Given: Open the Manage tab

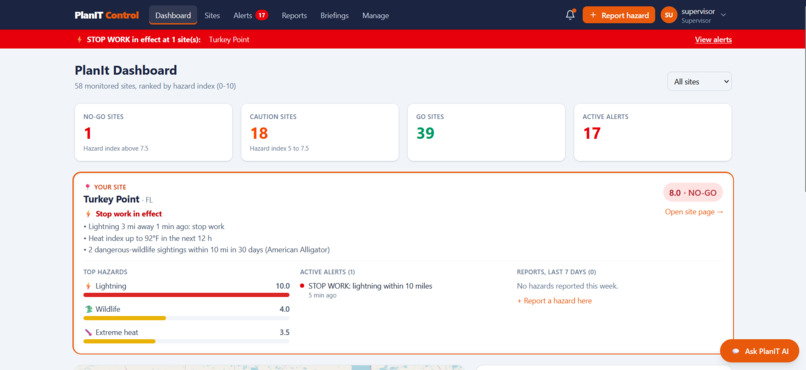Looking at the screenshot, I should click(x=375, y=15).
